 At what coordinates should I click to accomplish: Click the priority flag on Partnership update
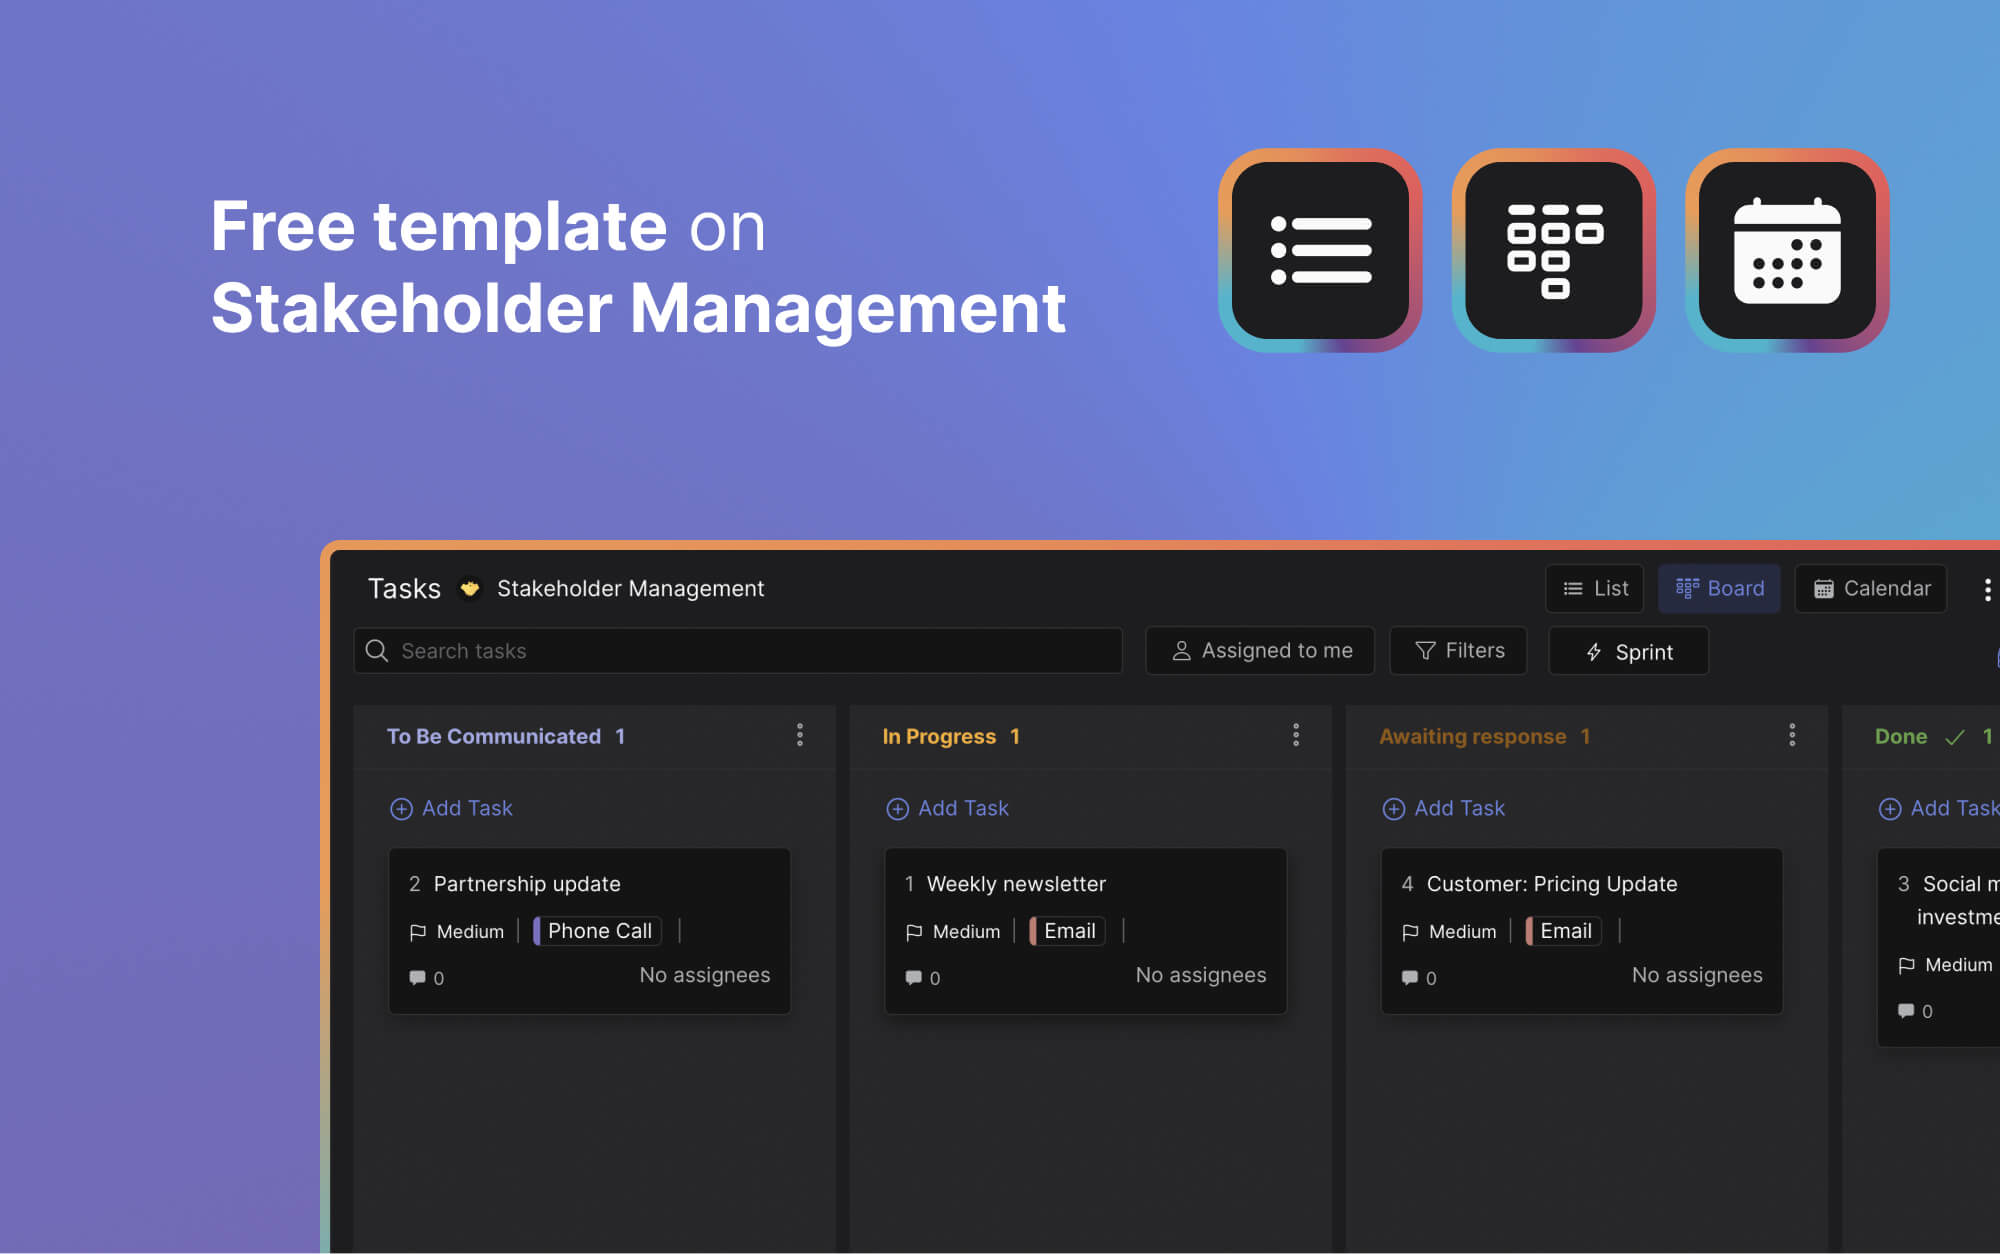419,931
